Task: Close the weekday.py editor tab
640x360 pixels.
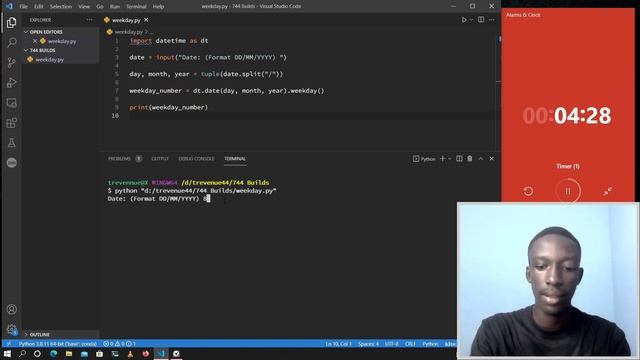Action: [146, 20]
